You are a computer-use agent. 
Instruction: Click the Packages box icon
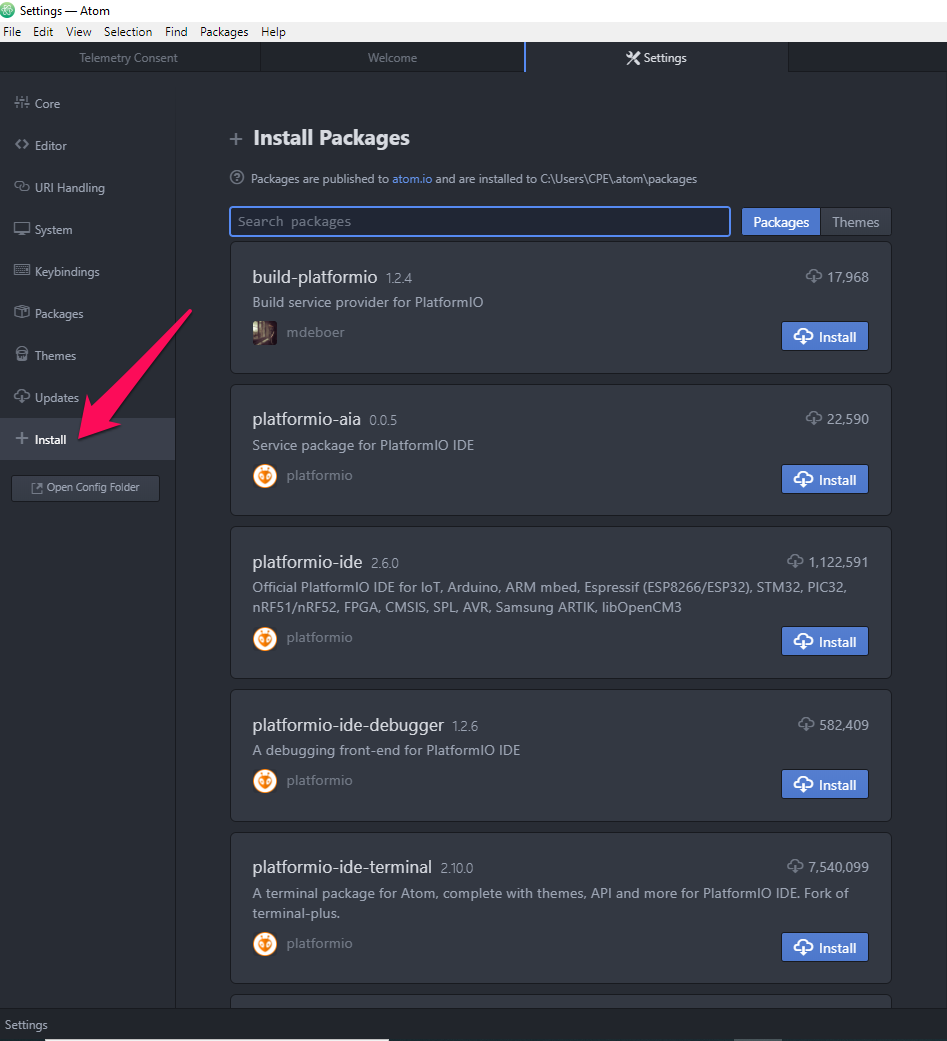click(22, 312)
